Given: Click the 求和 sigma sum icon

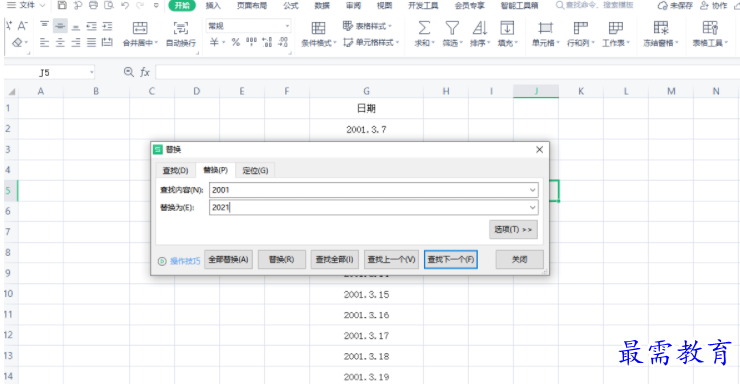Looking at the screenshot, I should point(424,27).
